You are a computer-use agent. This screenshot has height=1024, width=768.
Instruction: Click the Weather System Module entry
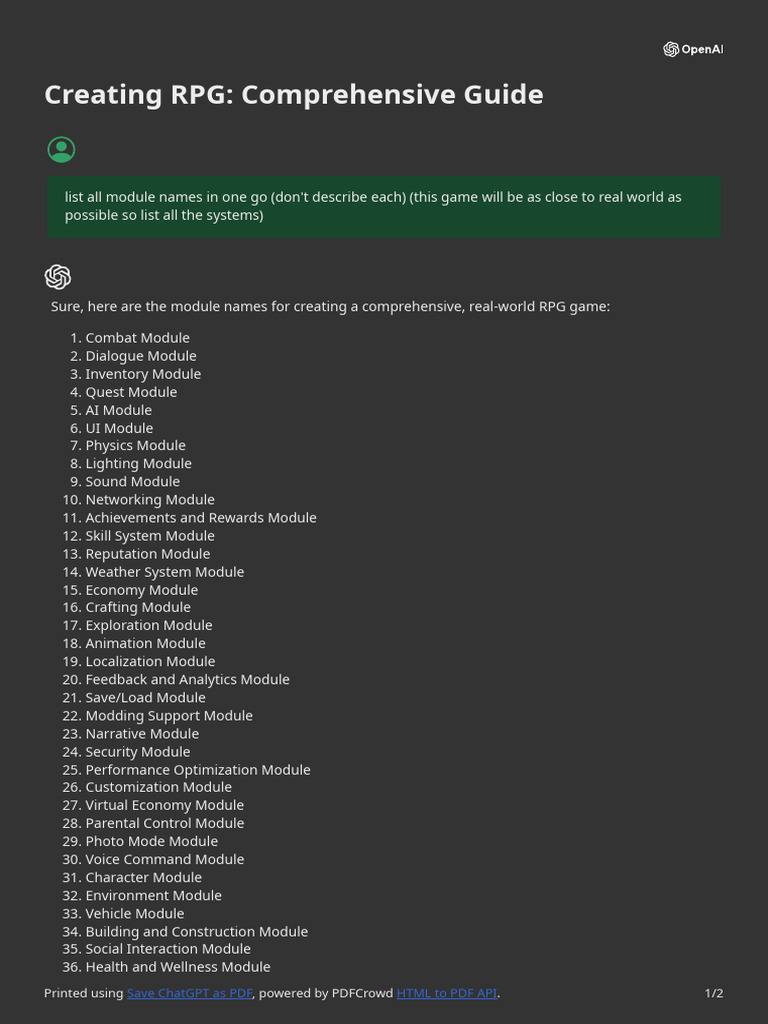point(165,572)
